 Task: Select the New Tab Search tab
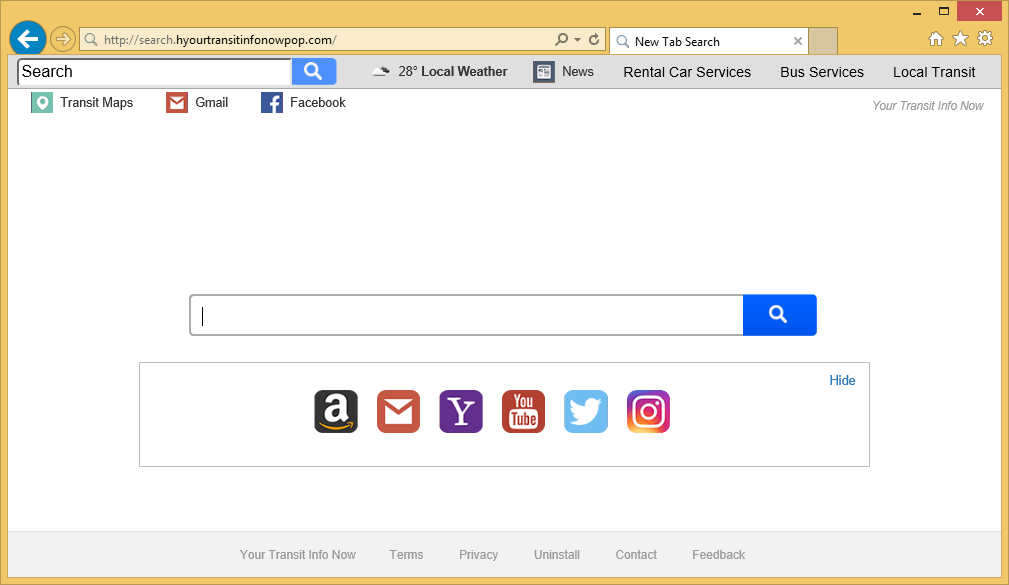[708, 41]
